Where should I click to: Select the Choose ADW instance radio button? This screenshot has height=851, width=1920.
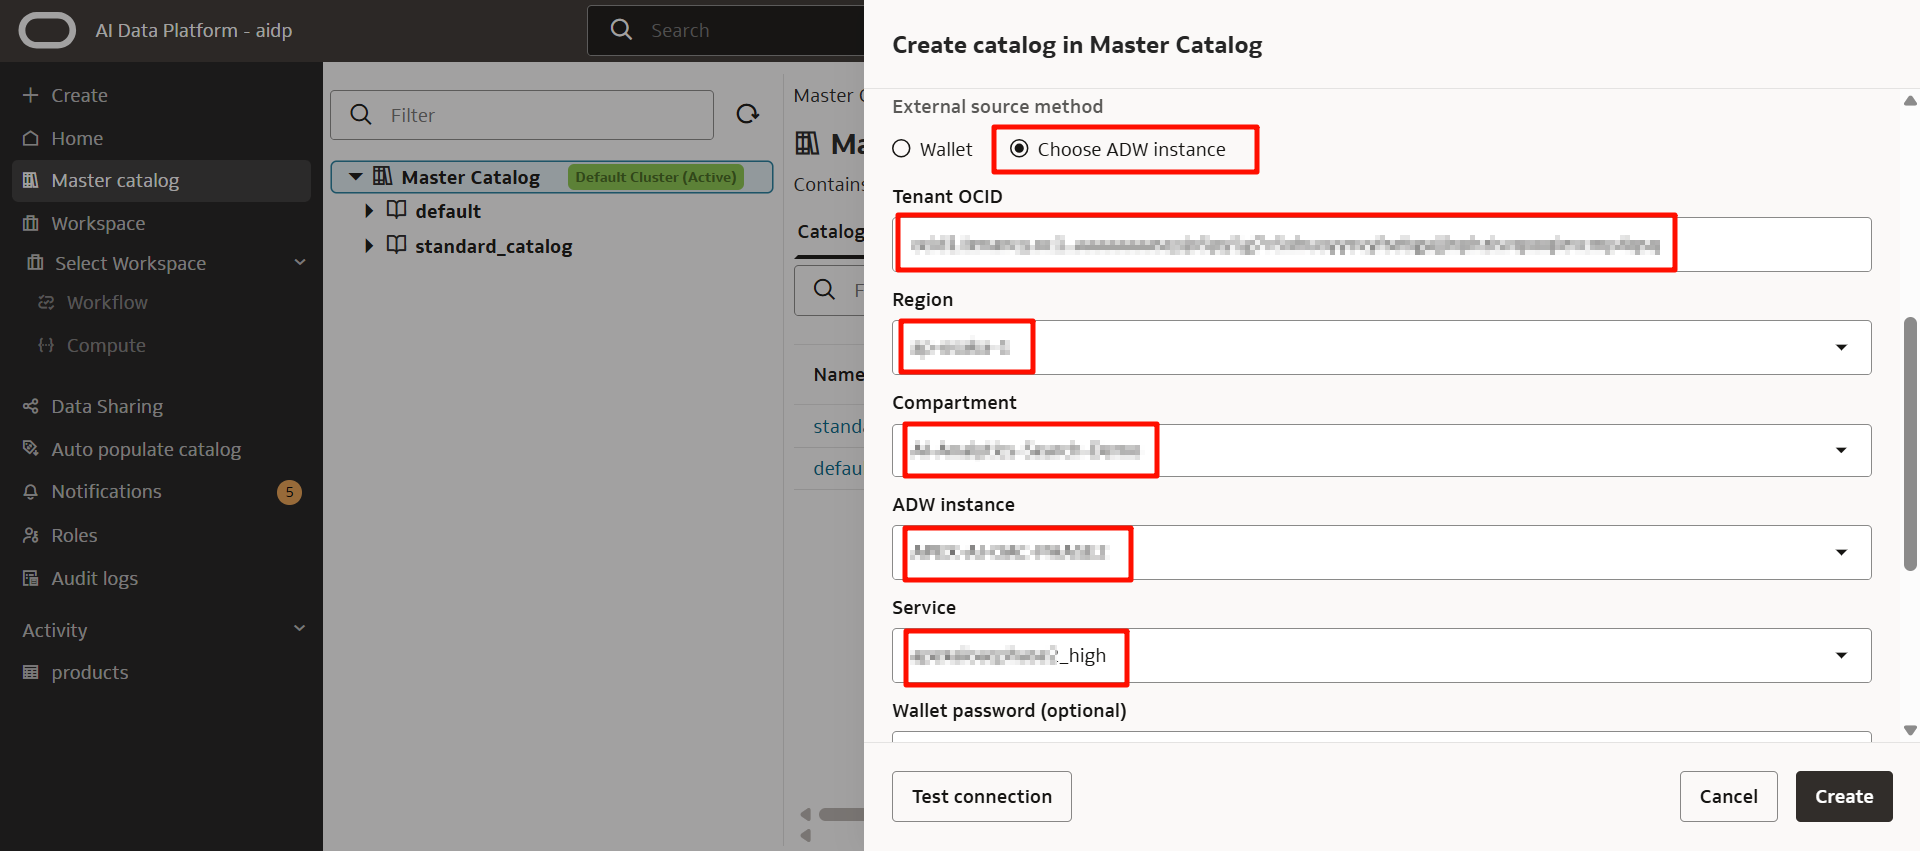(x=1019, y=149)
